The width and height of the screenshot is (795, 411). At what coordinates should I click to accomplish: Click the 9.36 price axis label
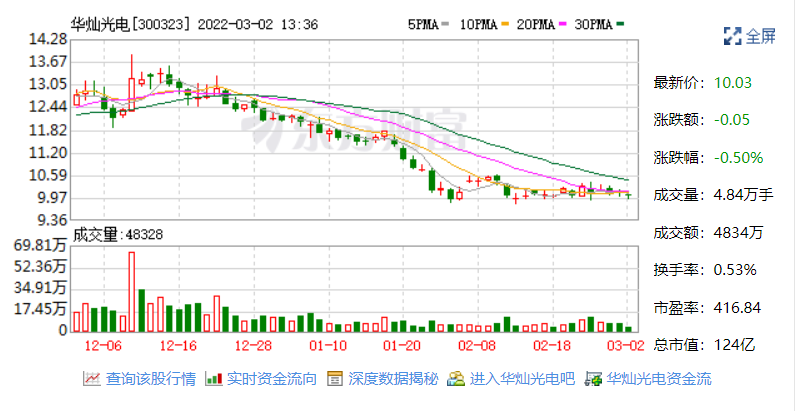click(x=53, y=220)
